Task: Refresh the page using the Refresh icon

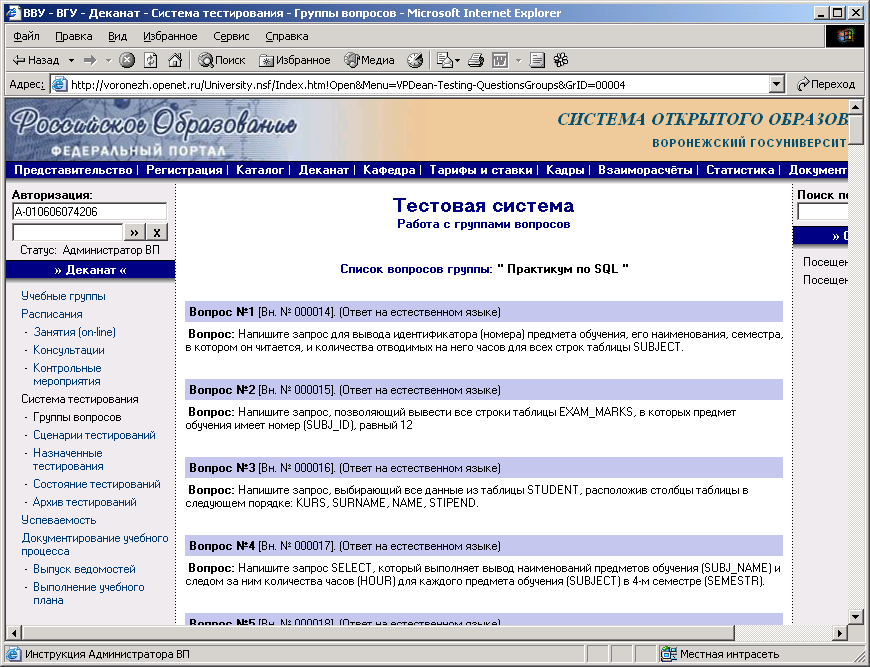Action: [x=151, y=60]
